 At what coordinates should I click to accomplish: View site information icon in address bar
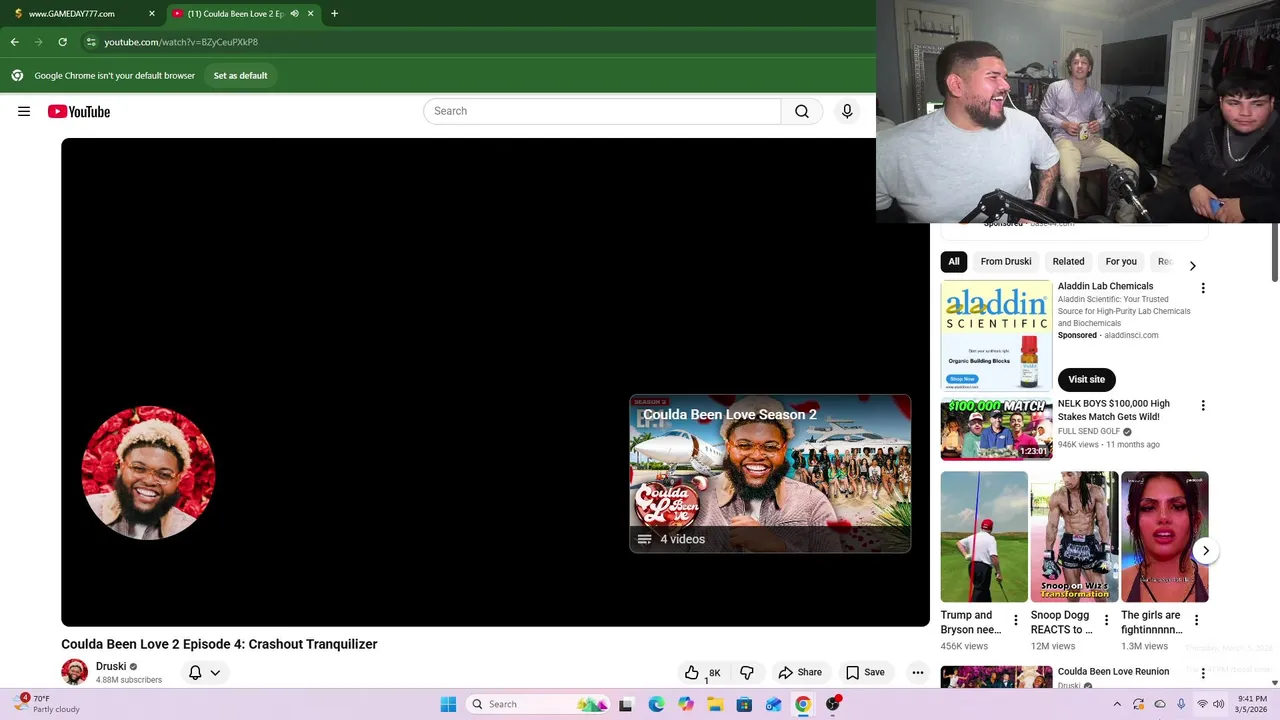91,42
